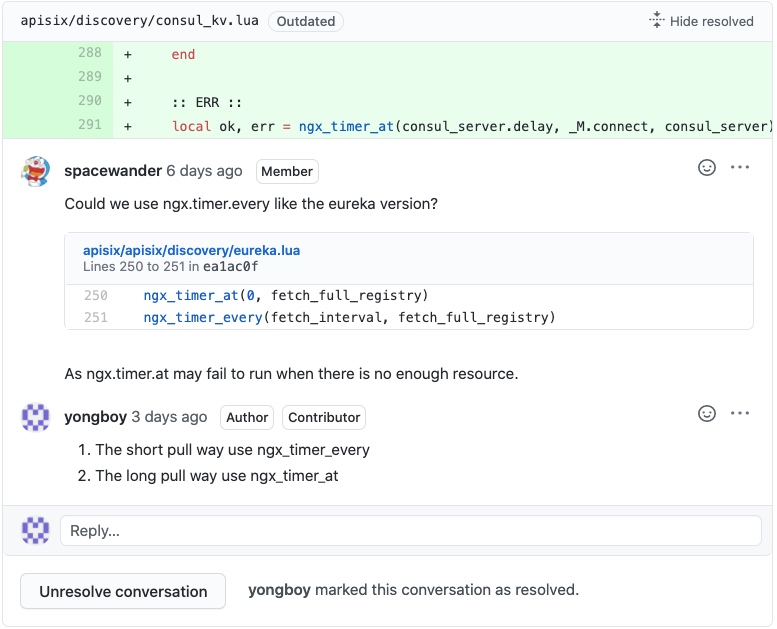Click yongboy in 'marked this conversation as resolved'
Screen dimensions: 777x629
(279, 590)
